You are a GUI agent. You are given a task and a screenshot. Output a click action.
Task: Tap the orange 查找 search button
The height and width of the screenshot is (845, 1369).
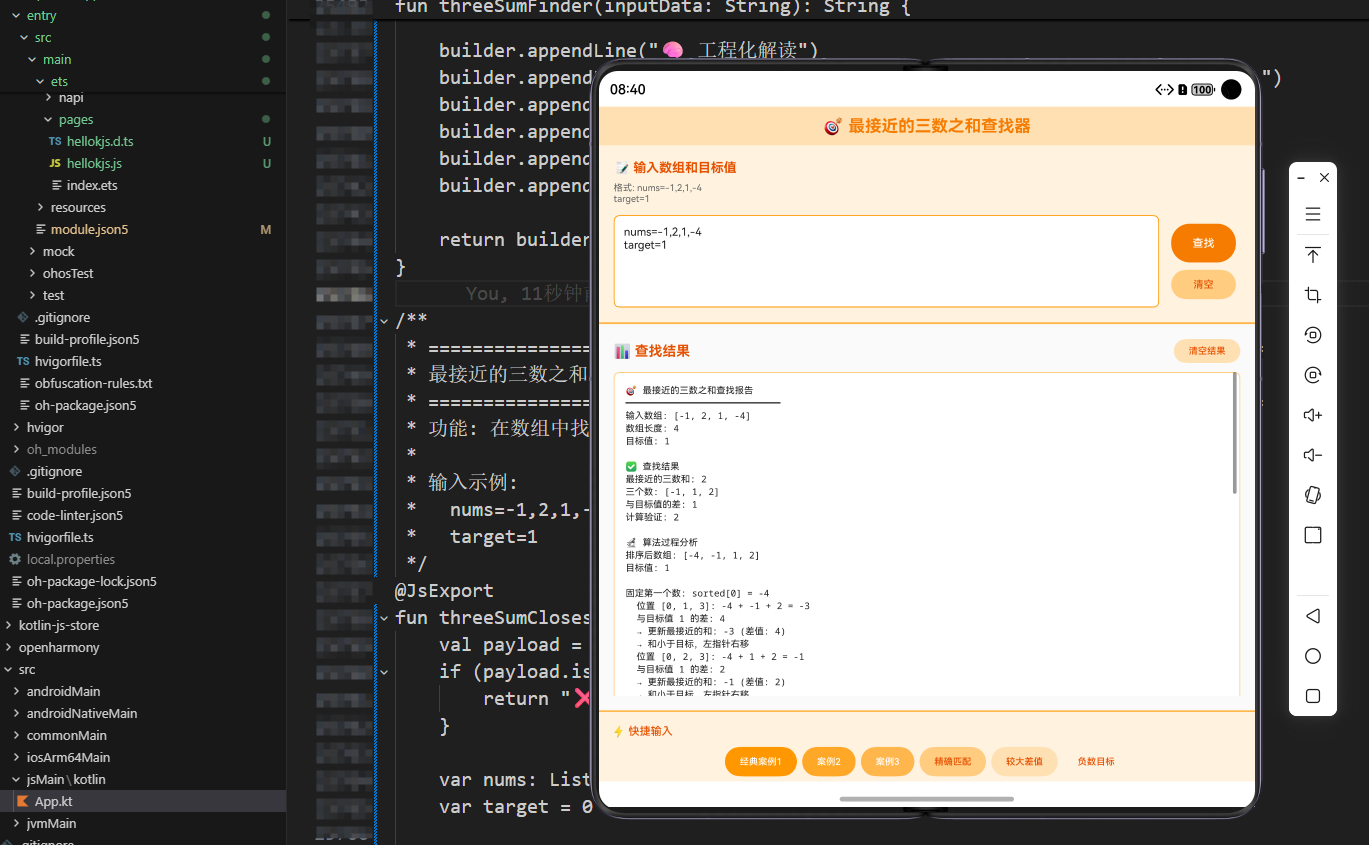pos(1203,243)
